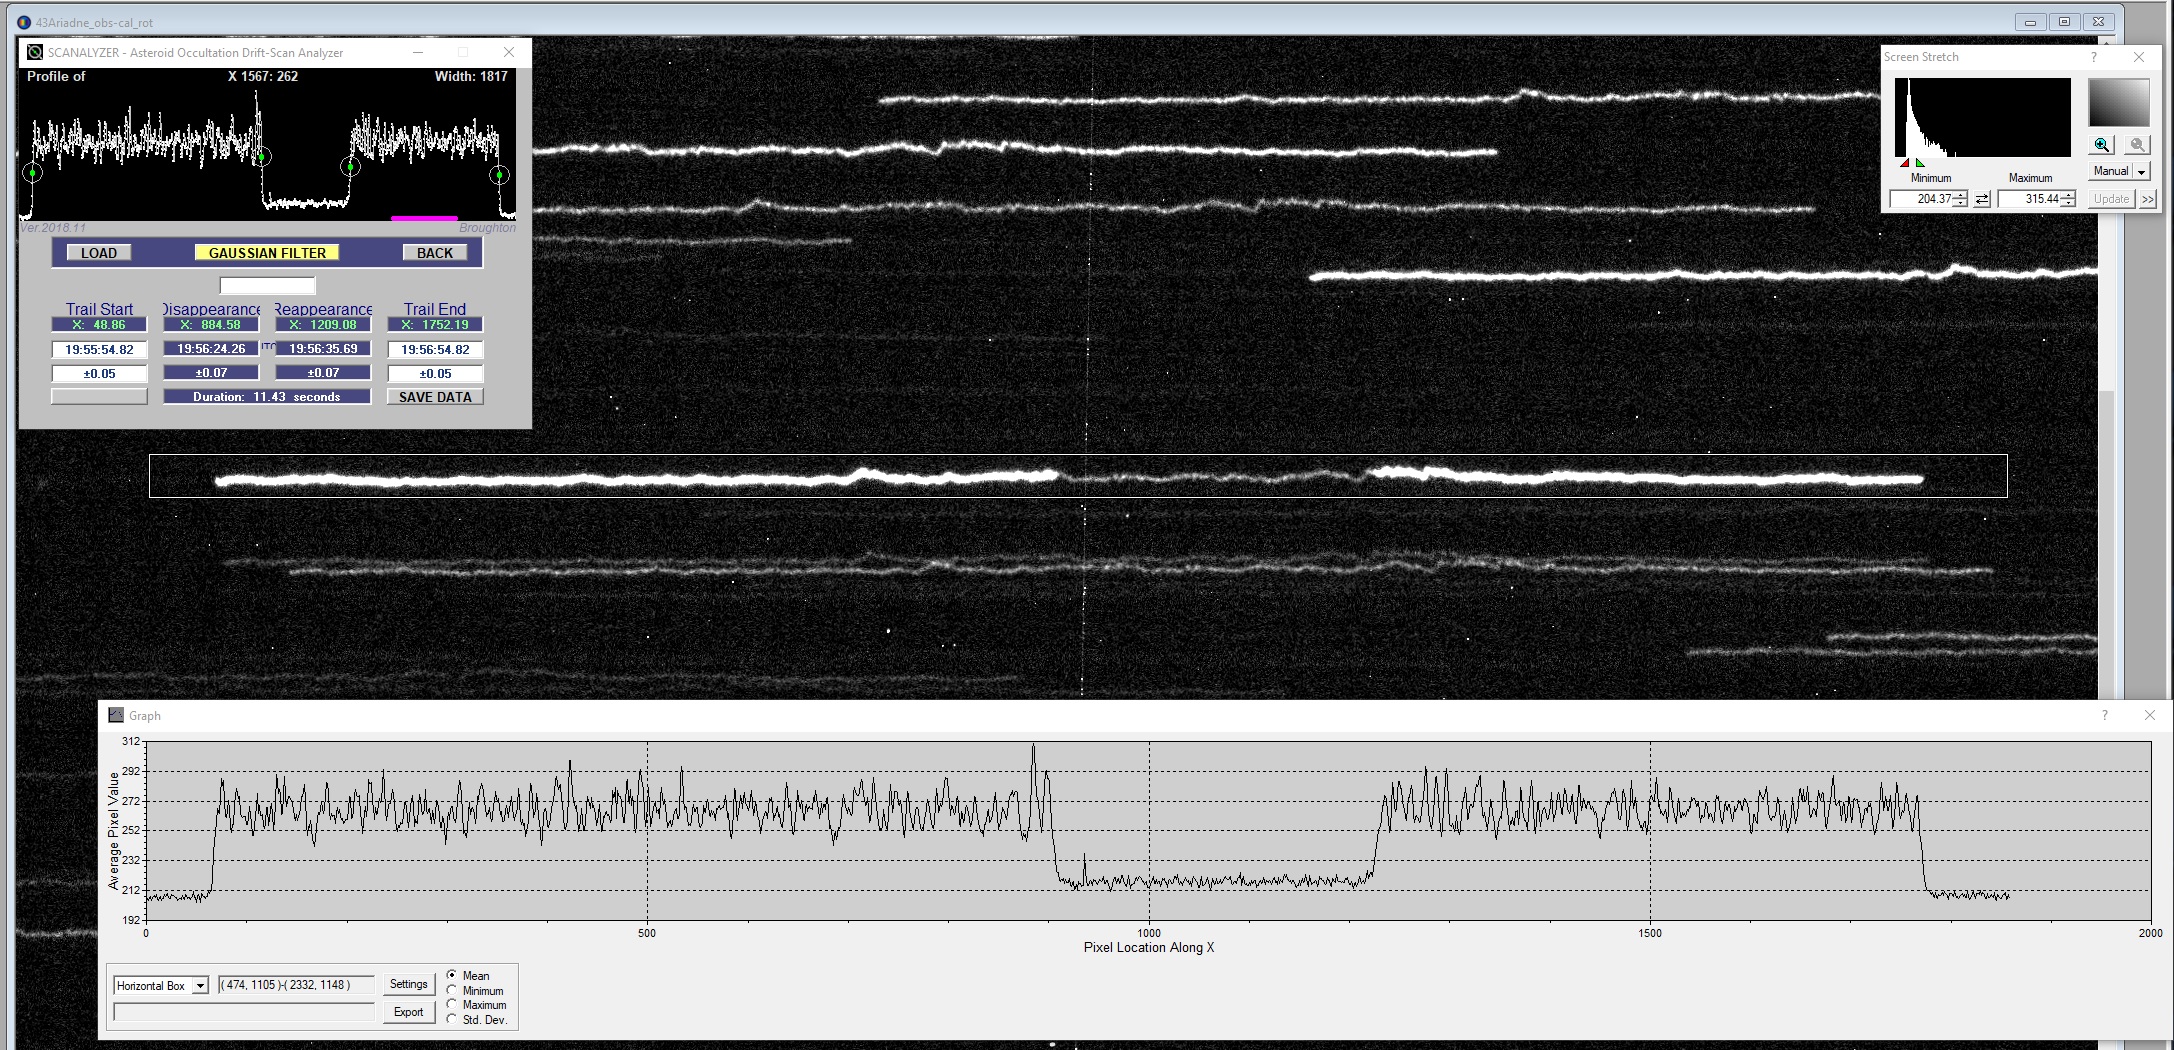
Task: Minimize the Scanalyzer window
Action: pyautogui.click(x=418, y=52)
